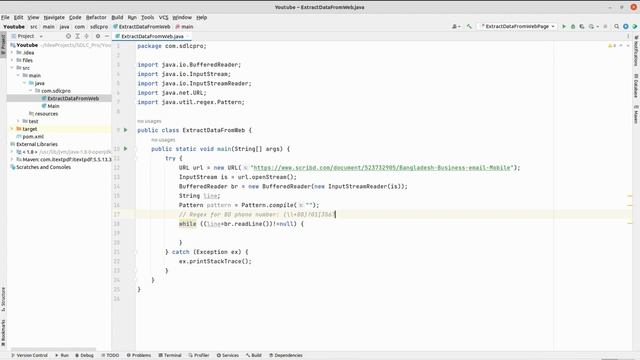Select External Libraries node
The height and width of the screenshot is (360, 640).
pyautogui.click(x=37, y=144)
